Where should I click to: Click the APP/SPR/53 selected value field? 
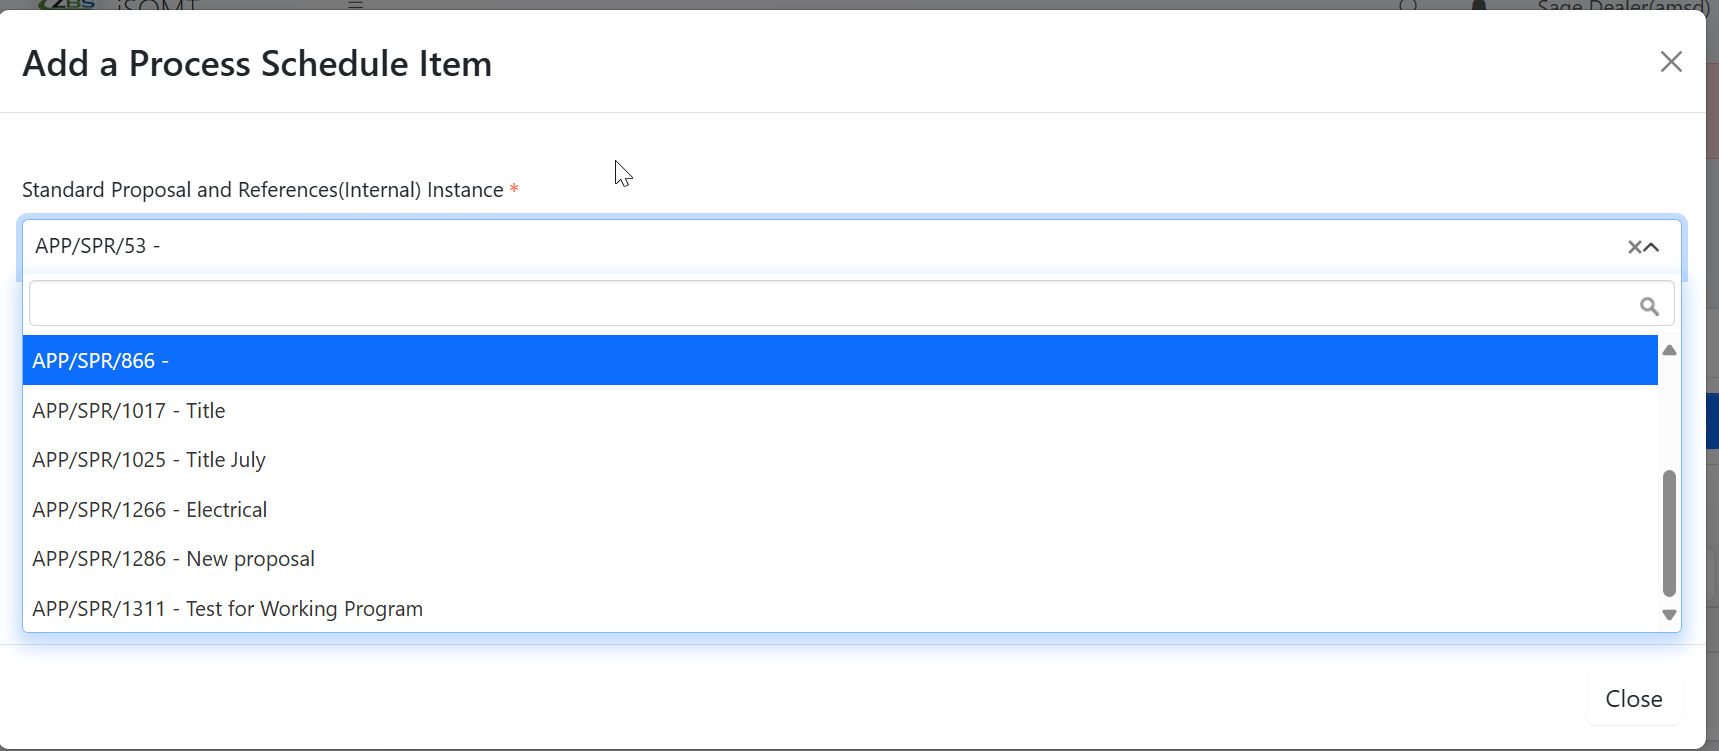(x=800, y=246)
